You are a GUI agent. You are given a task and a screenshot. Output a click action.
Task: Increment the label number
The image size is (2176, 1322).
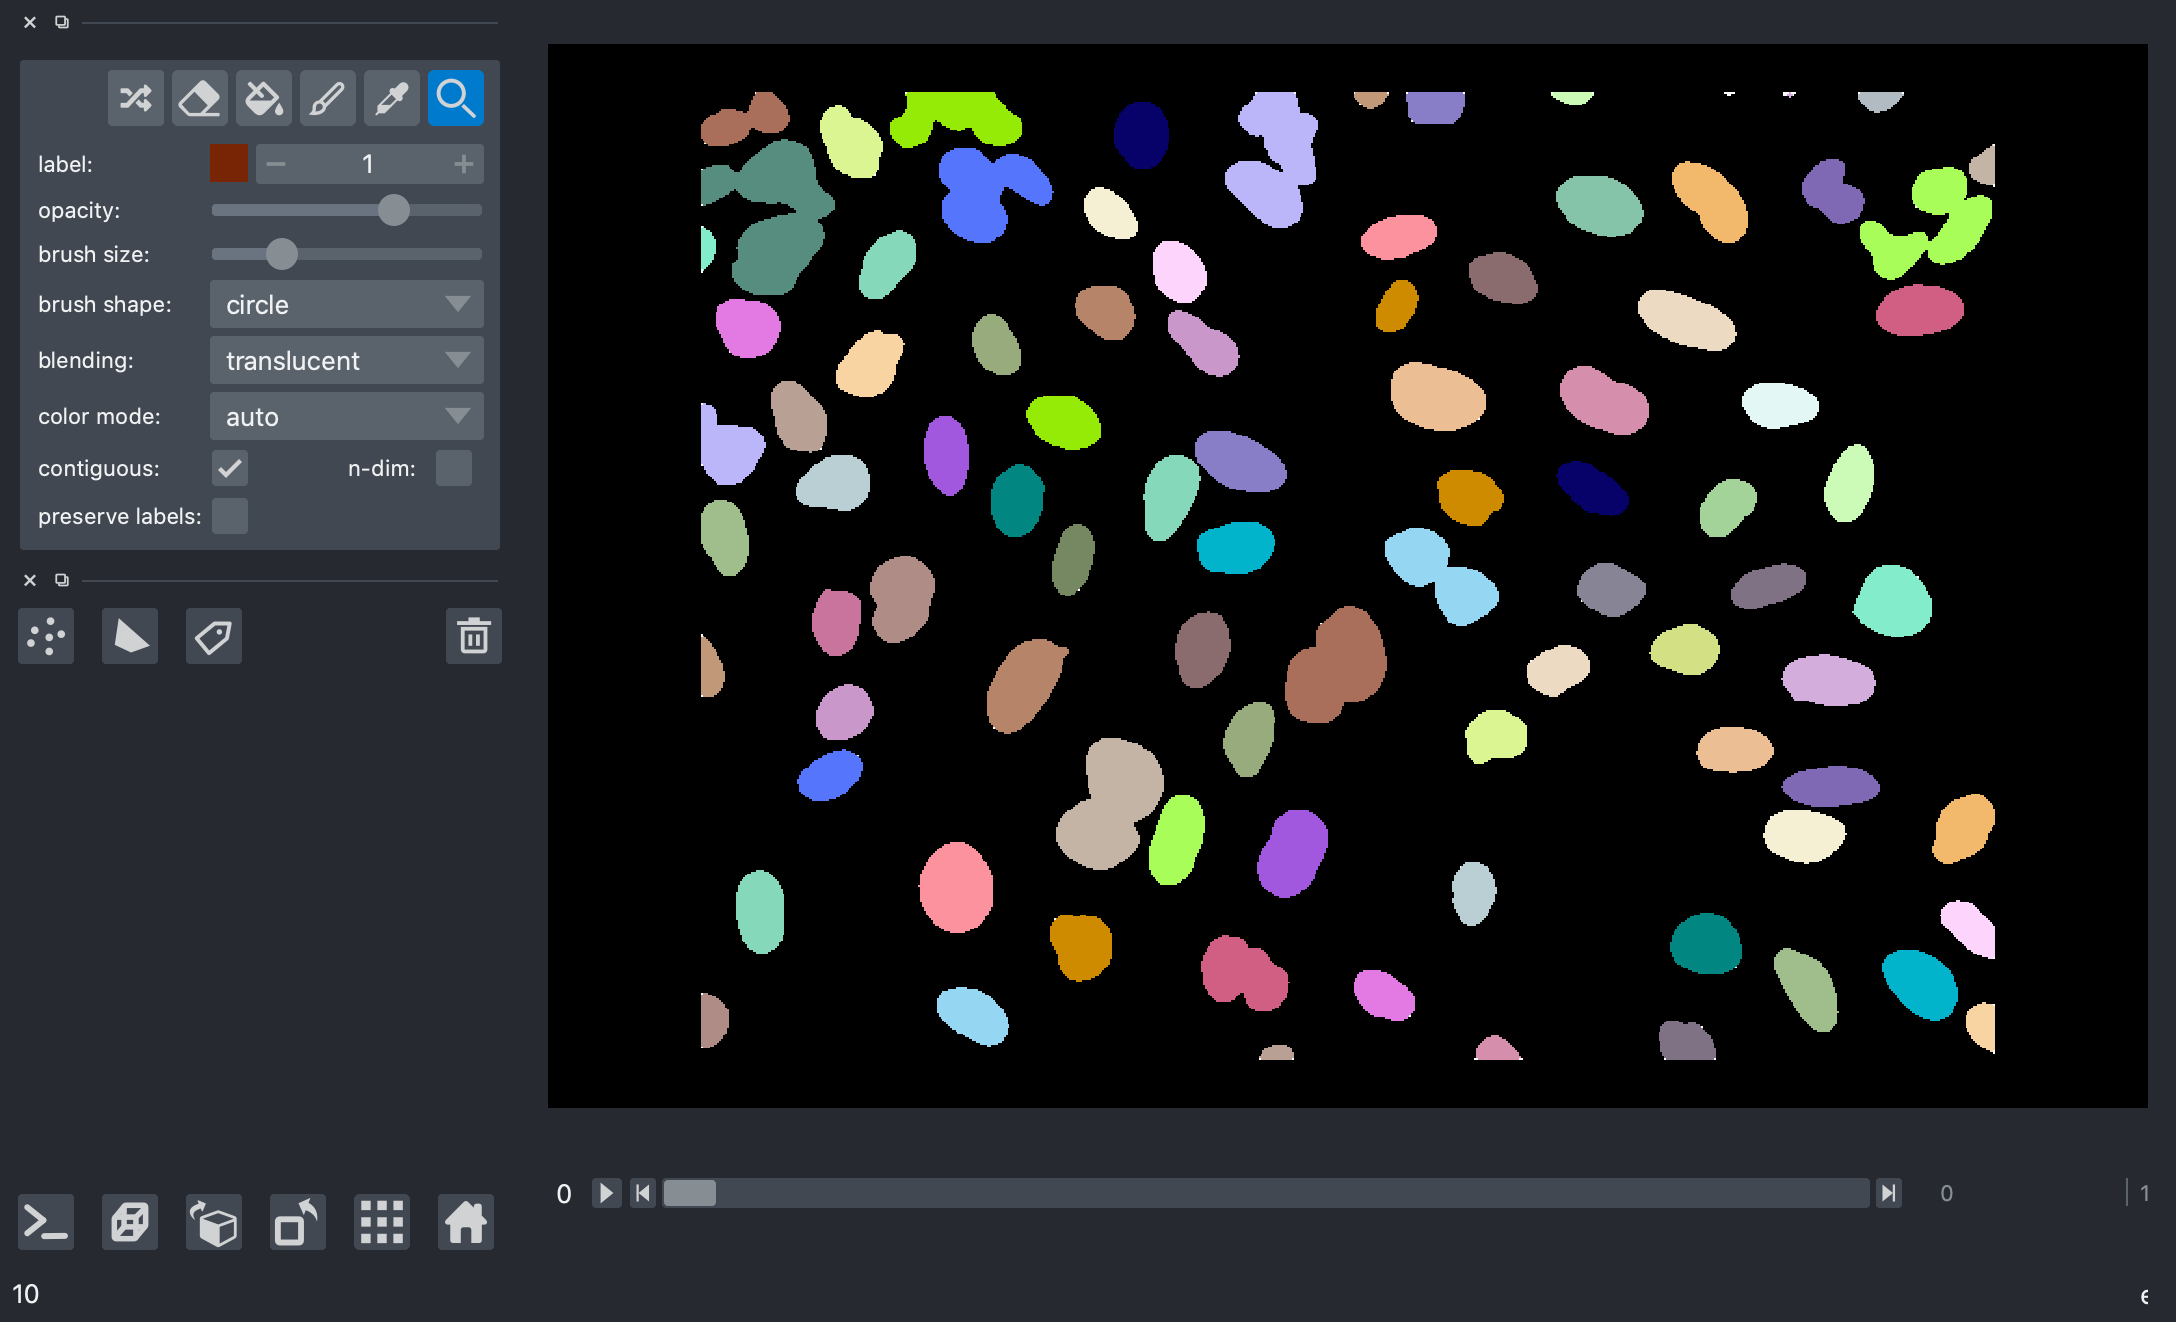(x=463, y=163)
